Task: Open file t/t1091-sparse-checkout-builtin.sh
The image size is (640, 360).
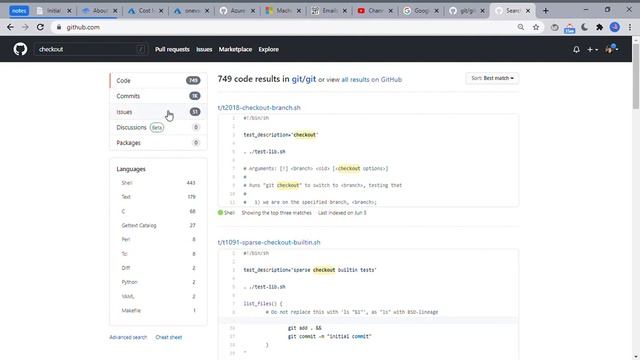Action: click(269, 242)
